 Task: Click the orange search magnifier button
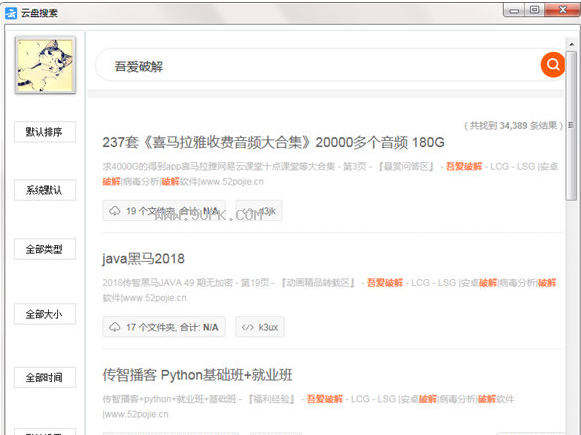(552, 64)
